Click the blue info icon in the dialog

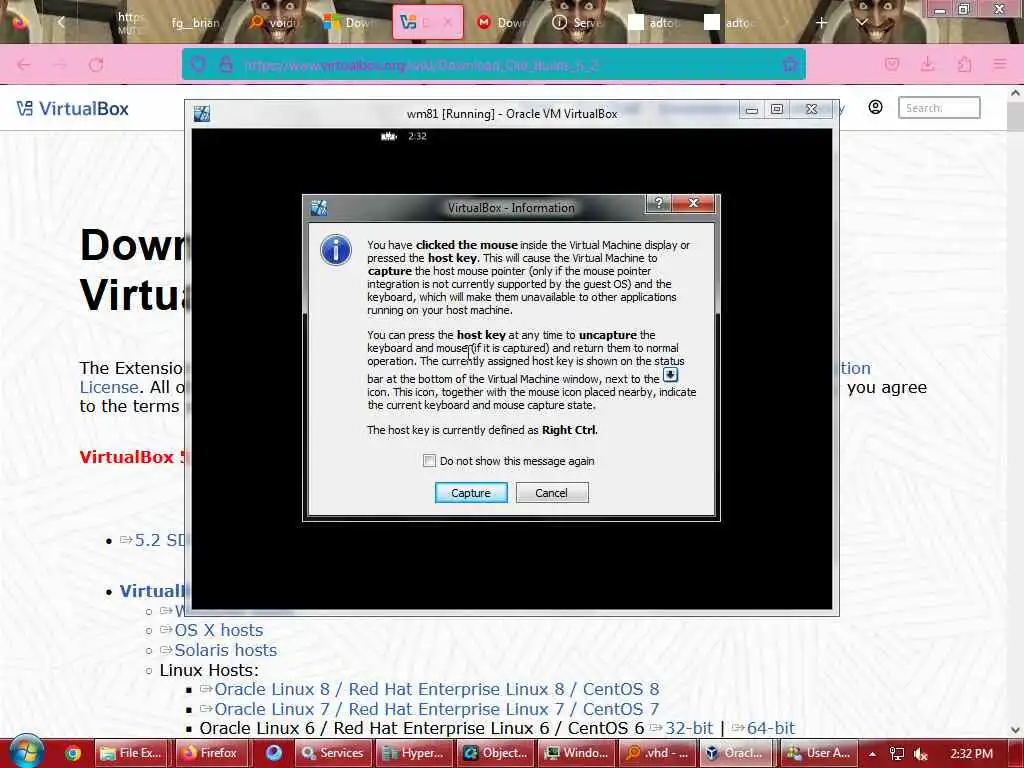[336, 250]
